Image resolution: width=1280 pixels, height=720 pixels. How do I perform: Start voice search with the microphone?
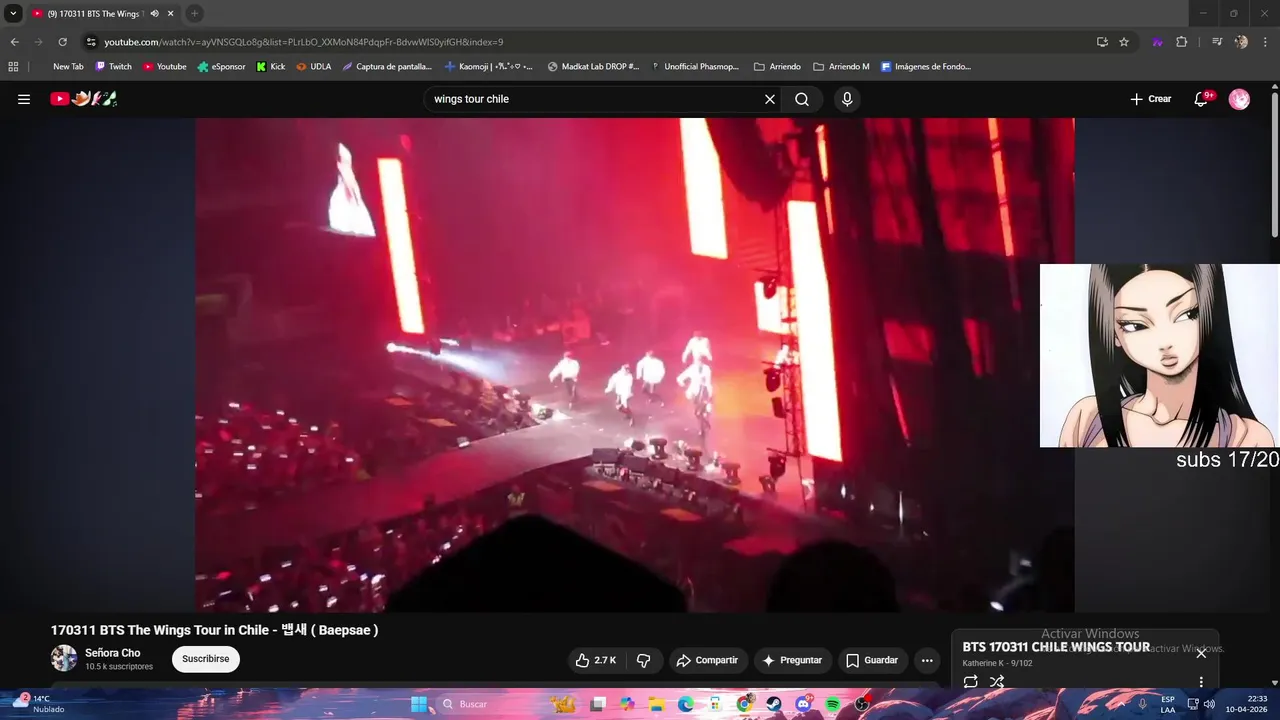[x=847, y=99]
